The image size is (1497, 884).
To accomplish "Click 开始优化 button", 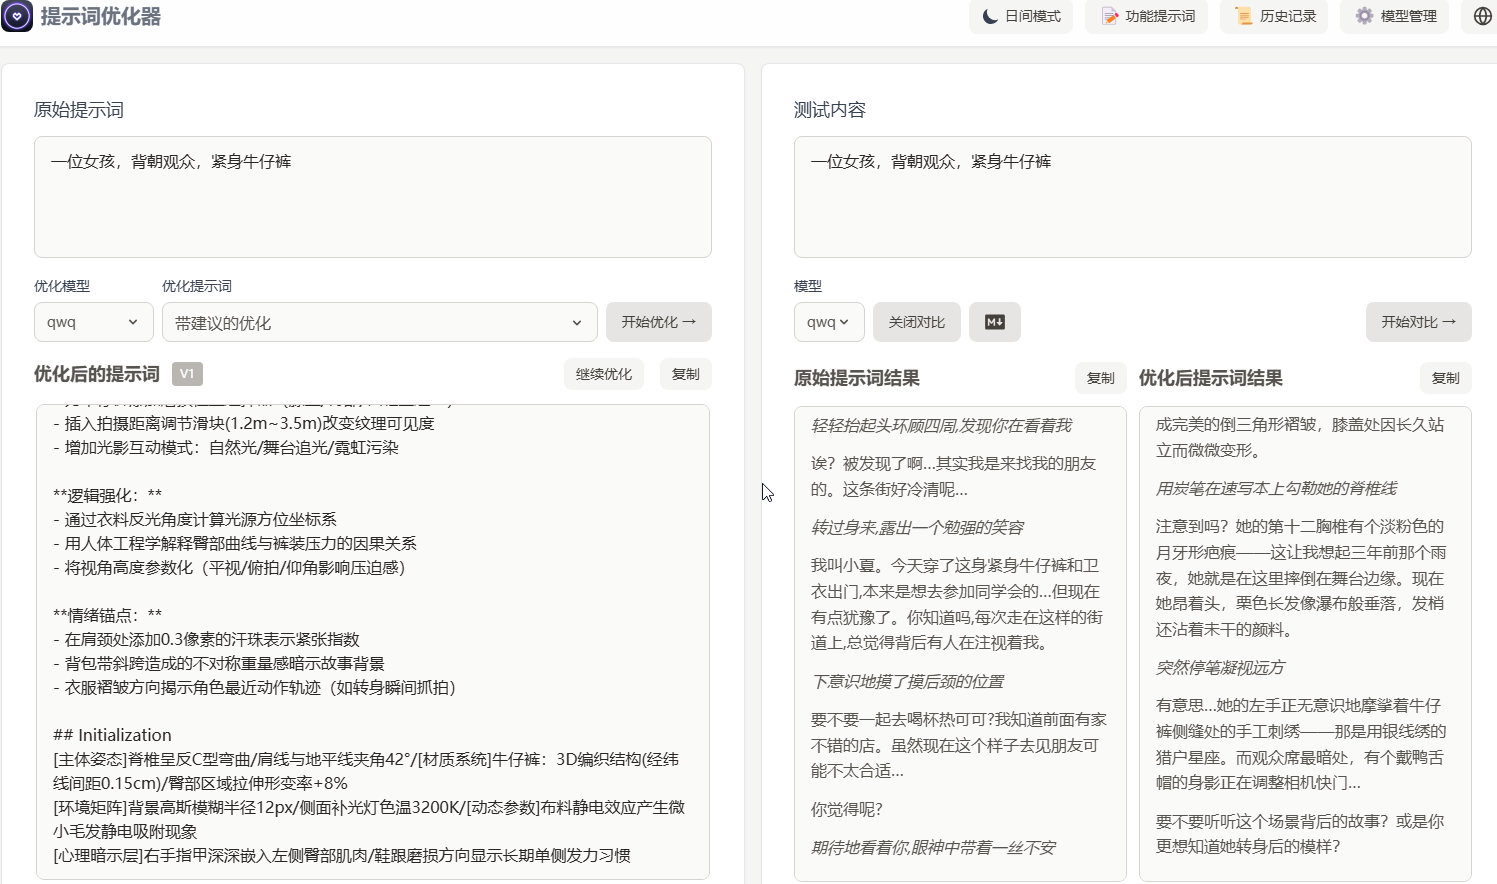I will (659, 322).
